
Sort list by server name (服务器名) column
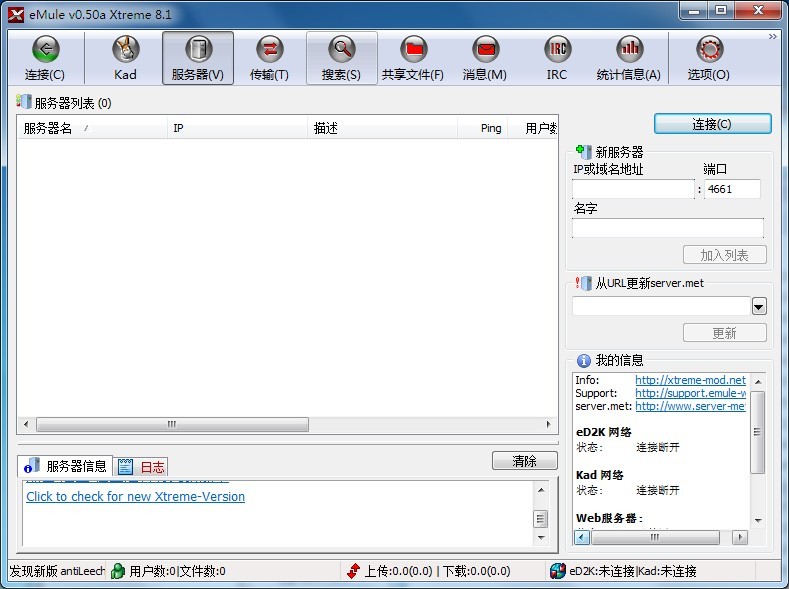point(90,128)
